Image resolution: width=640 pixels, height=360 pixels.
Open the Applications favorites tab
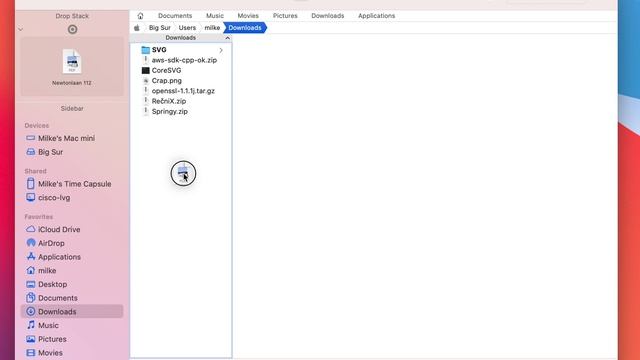coord(376,16)
